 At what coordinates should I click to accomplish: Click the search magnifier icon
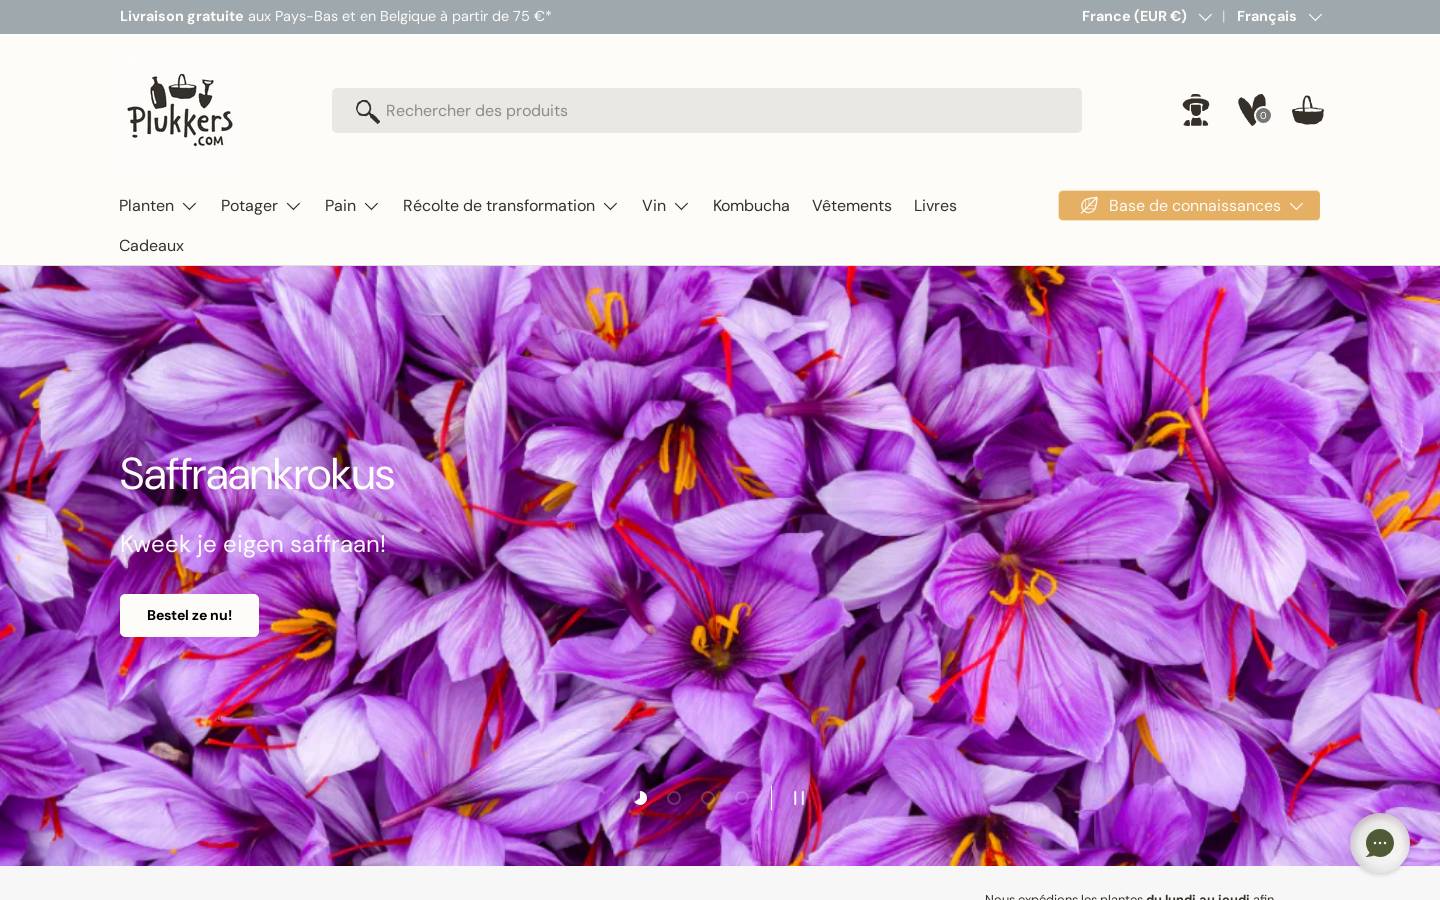point(367,111)
